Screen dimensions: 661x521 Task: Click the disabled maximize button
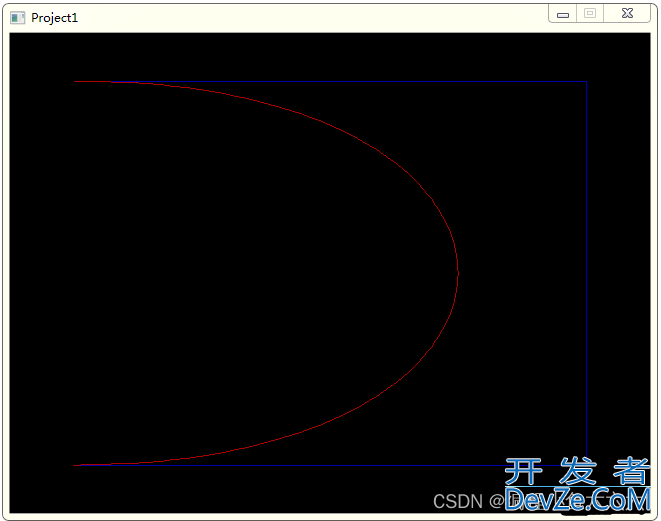coord(590,13)
